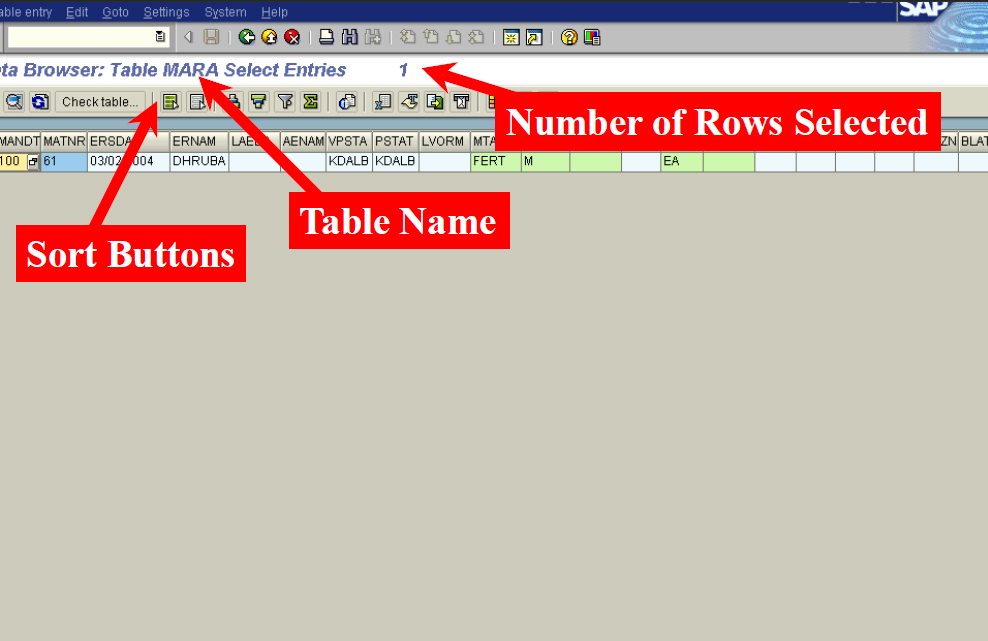
Task: Click the Refresh icon beside the Details icon
Action: 40,101
